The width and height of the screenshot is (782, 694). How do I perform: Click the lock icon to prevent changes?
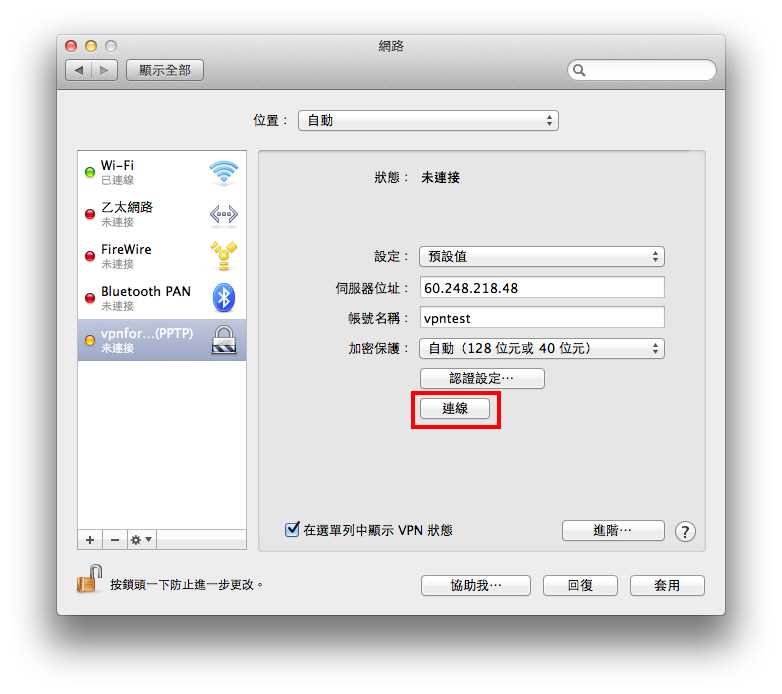tap(90, 579)
